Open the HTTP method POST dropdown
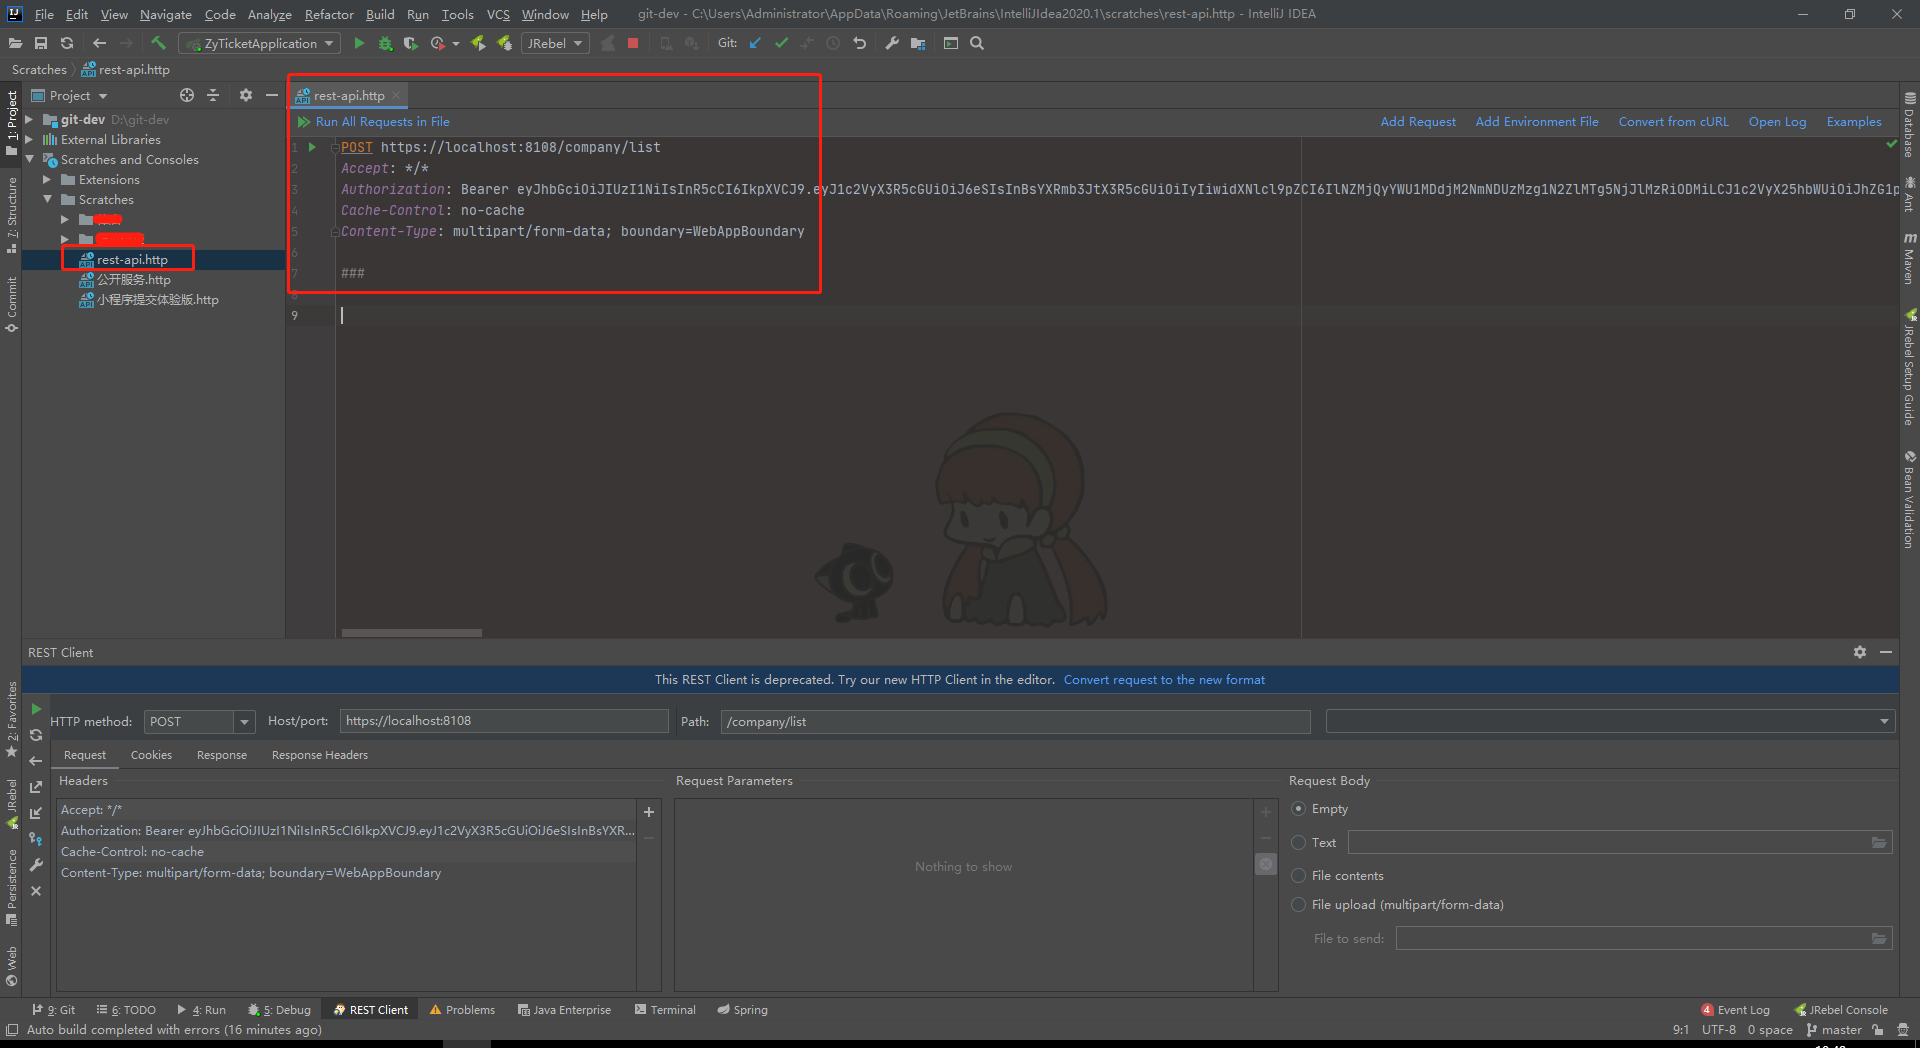The image size is (1920, 1048). point(243,721)
